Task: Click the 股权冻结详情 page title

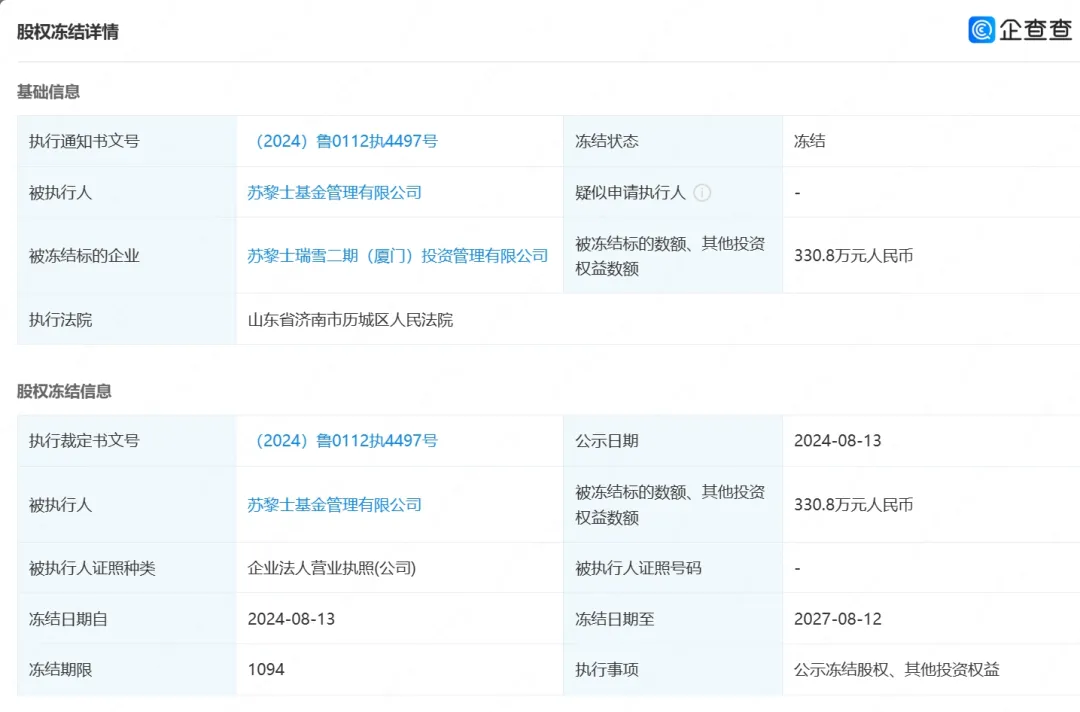Action: point(68,32)
